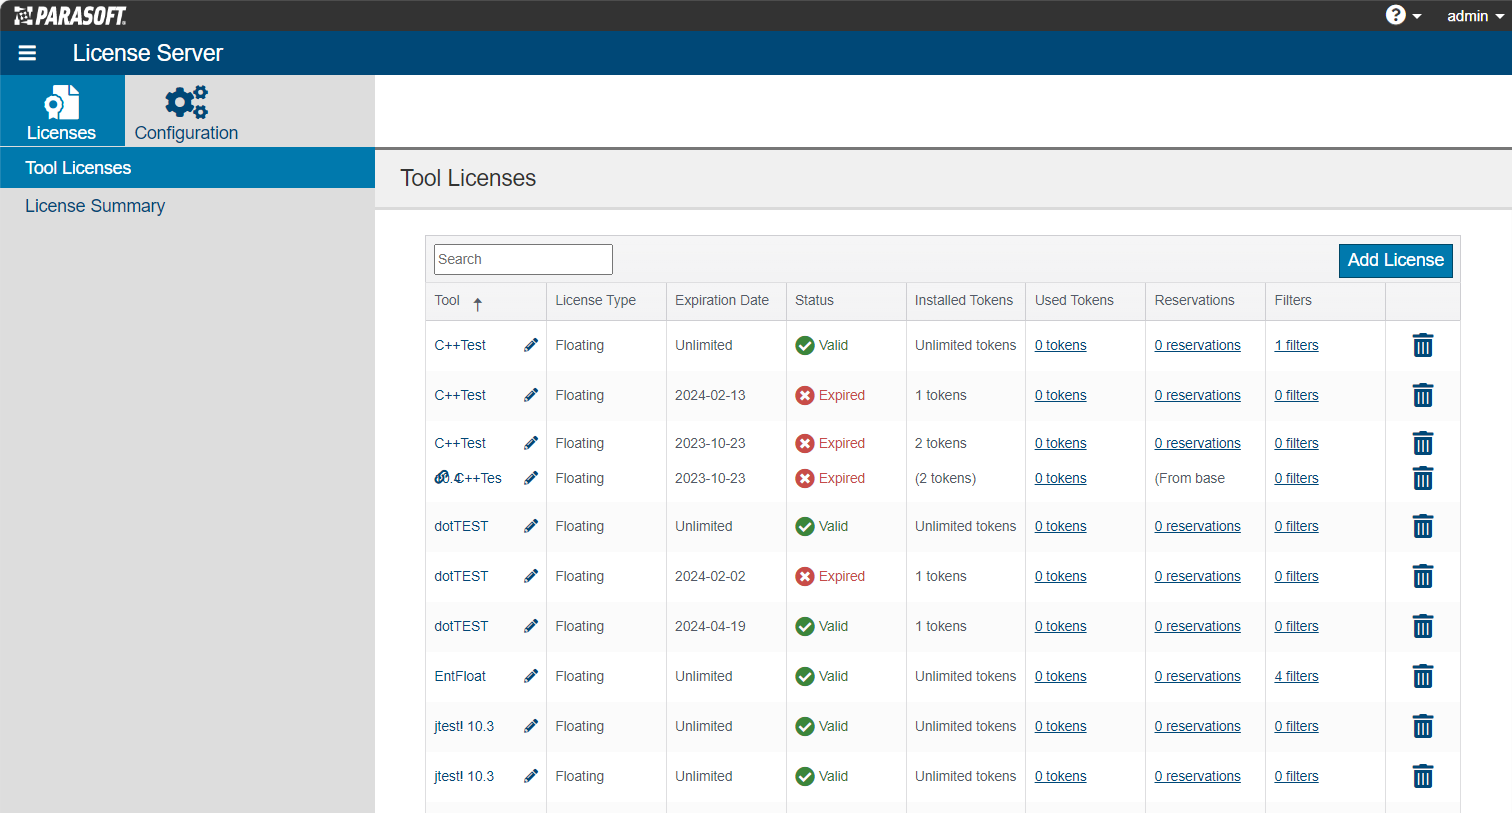Delete the linked C++Test license showing (From base

pos(1423,478)
